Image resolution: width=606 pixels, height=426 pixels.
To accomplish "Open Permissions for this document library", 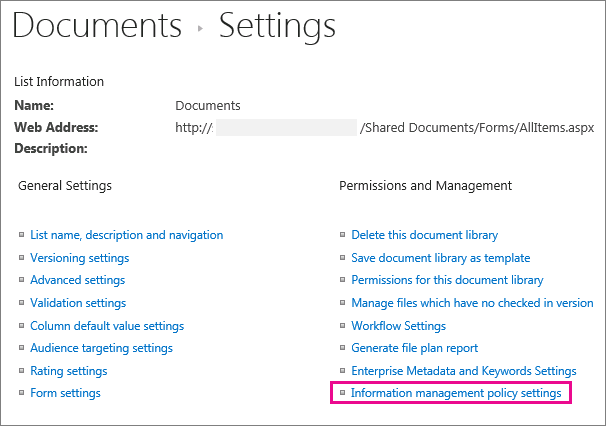I will (x=447, y=280).
